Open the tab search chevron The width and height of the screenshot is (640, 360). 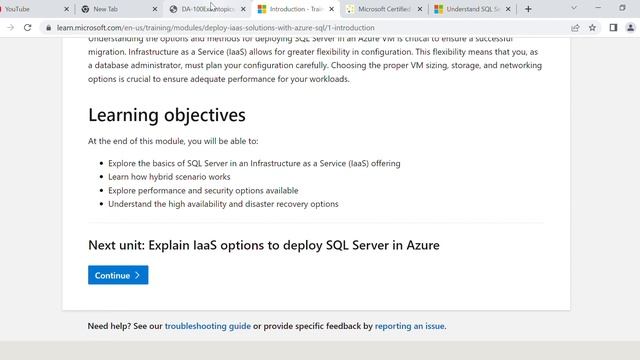574,8
